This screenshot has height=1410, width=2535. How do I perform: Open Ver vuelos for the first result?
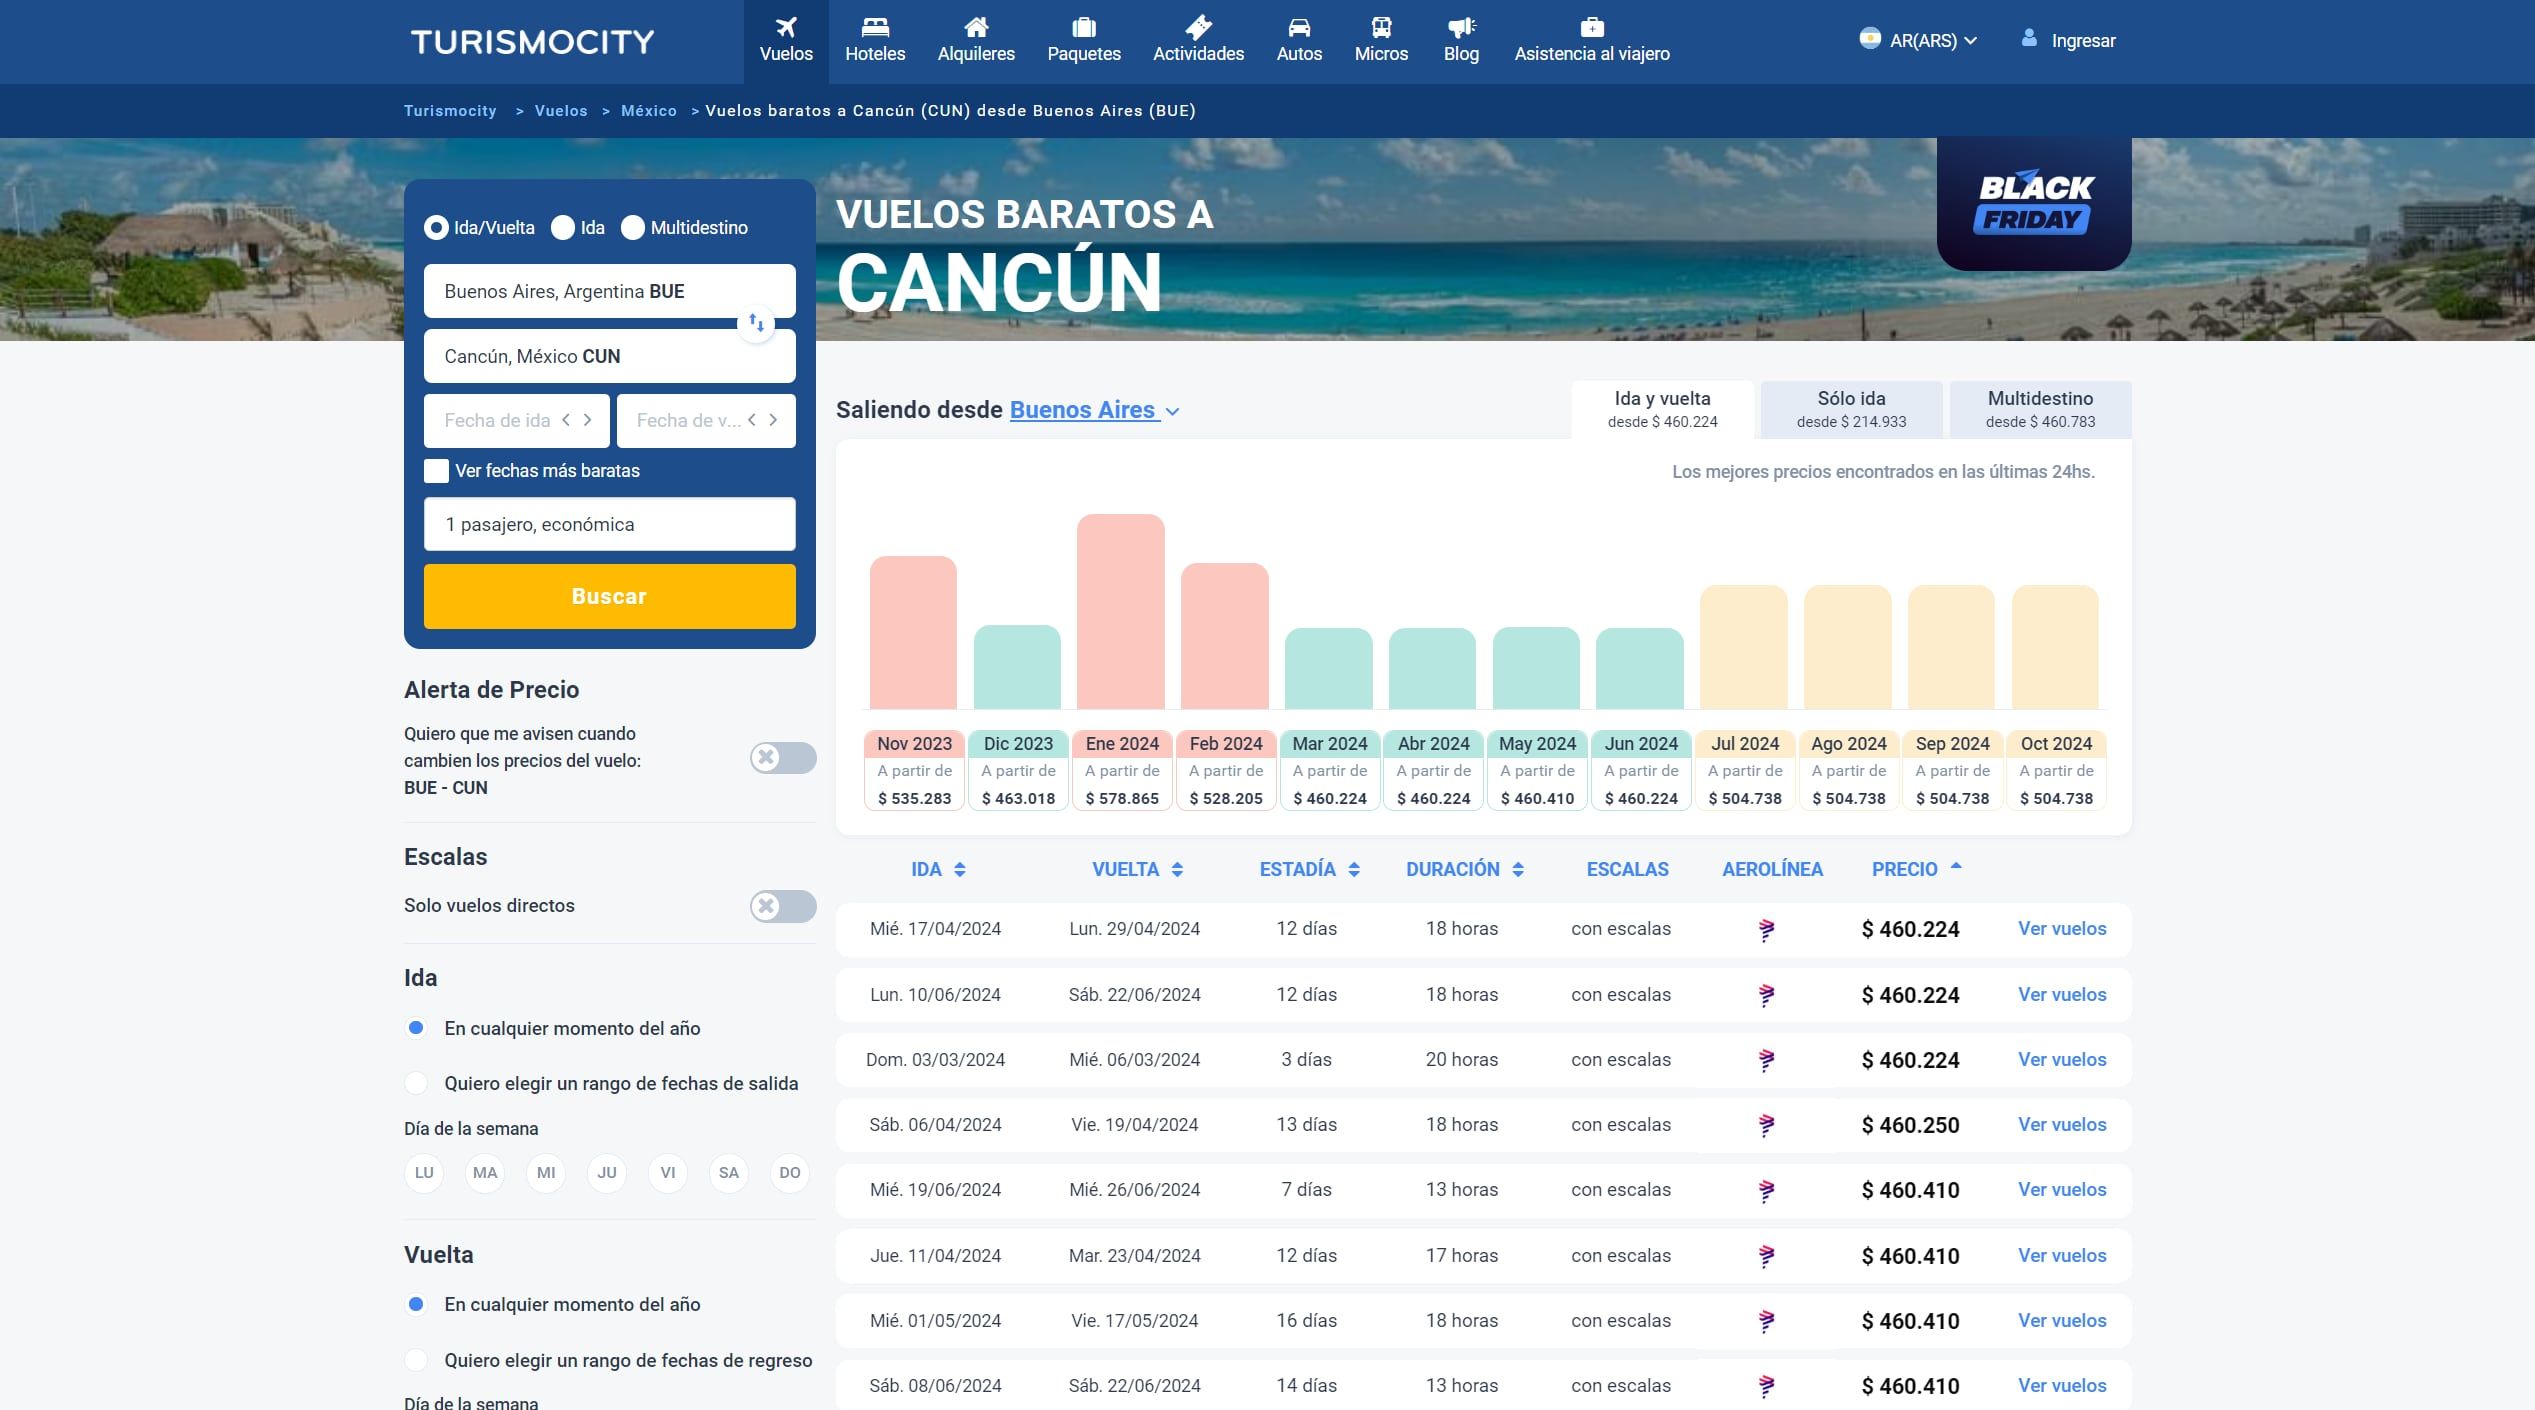[2061, 928]
